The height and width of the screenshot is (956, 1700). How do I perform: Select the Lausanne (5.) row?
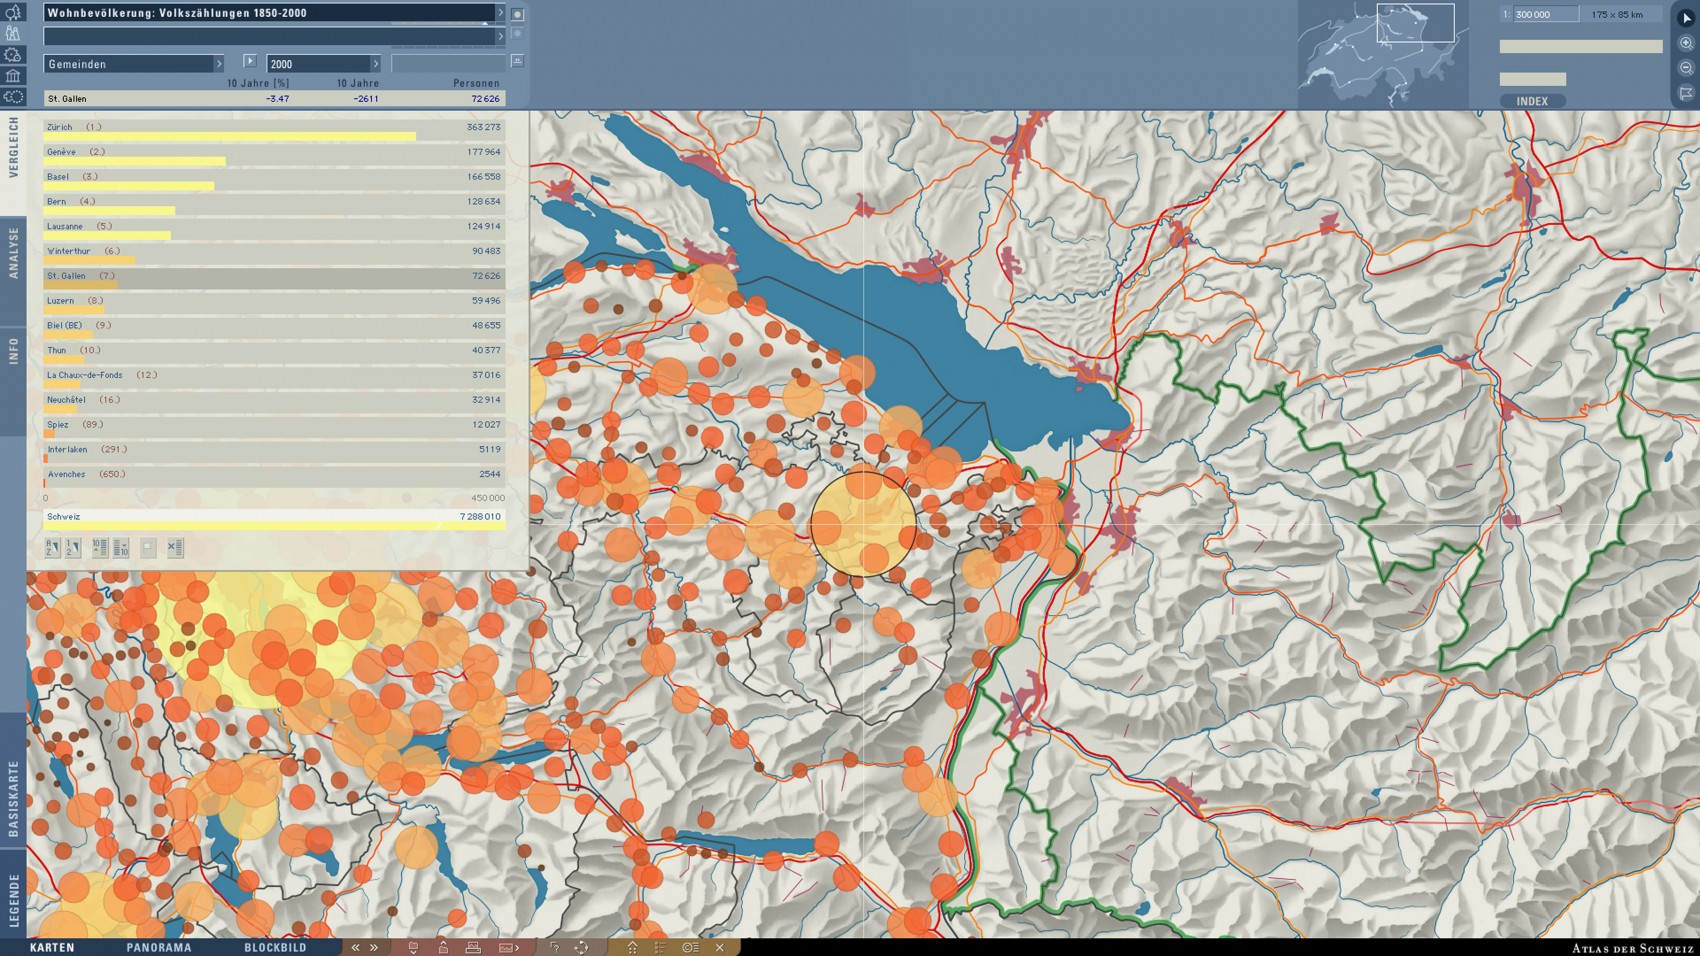tap(274, 229)
